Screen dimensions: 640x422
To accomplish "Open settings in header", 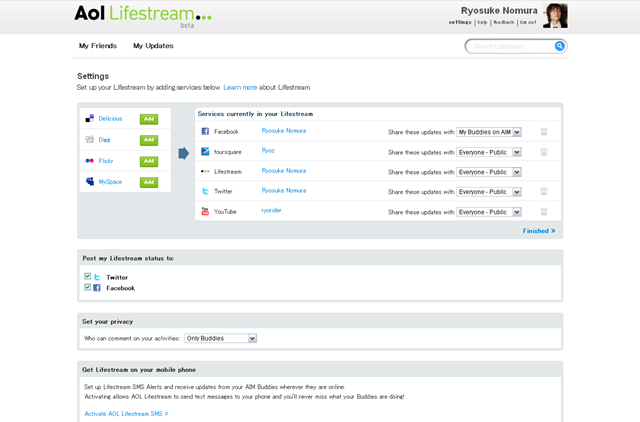I will [460, 22].
